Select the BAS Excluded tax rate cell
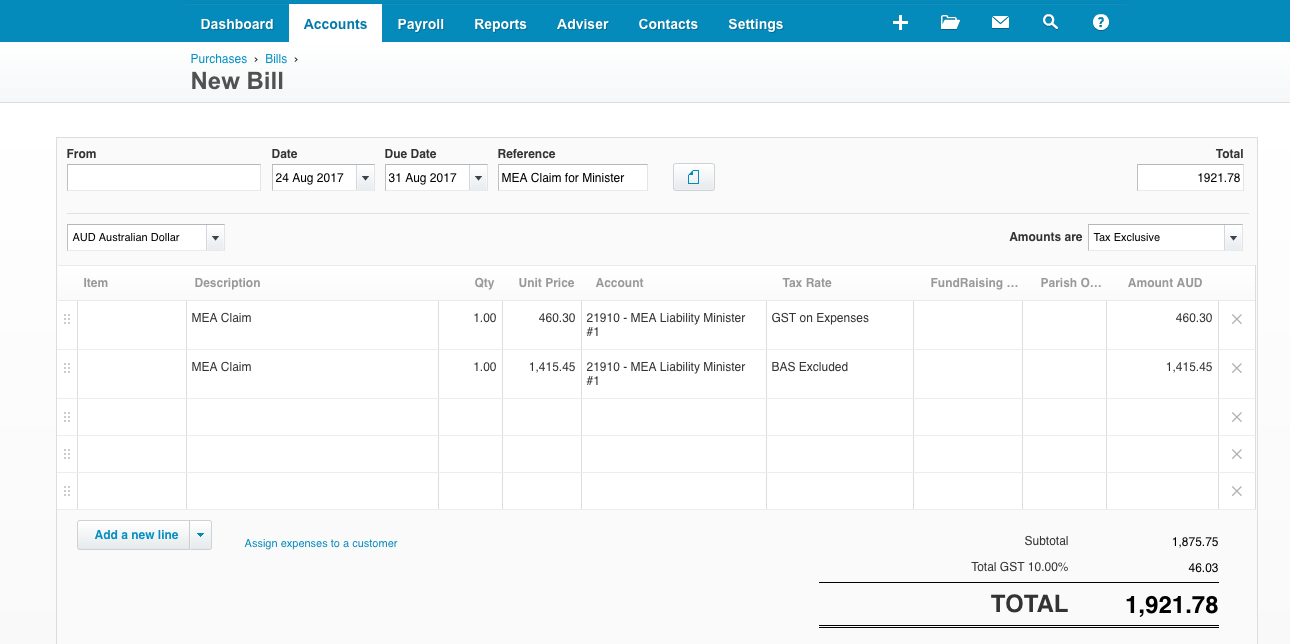Image resolution: width=1290 pixels, height=644 pixels. pos(840,374)
